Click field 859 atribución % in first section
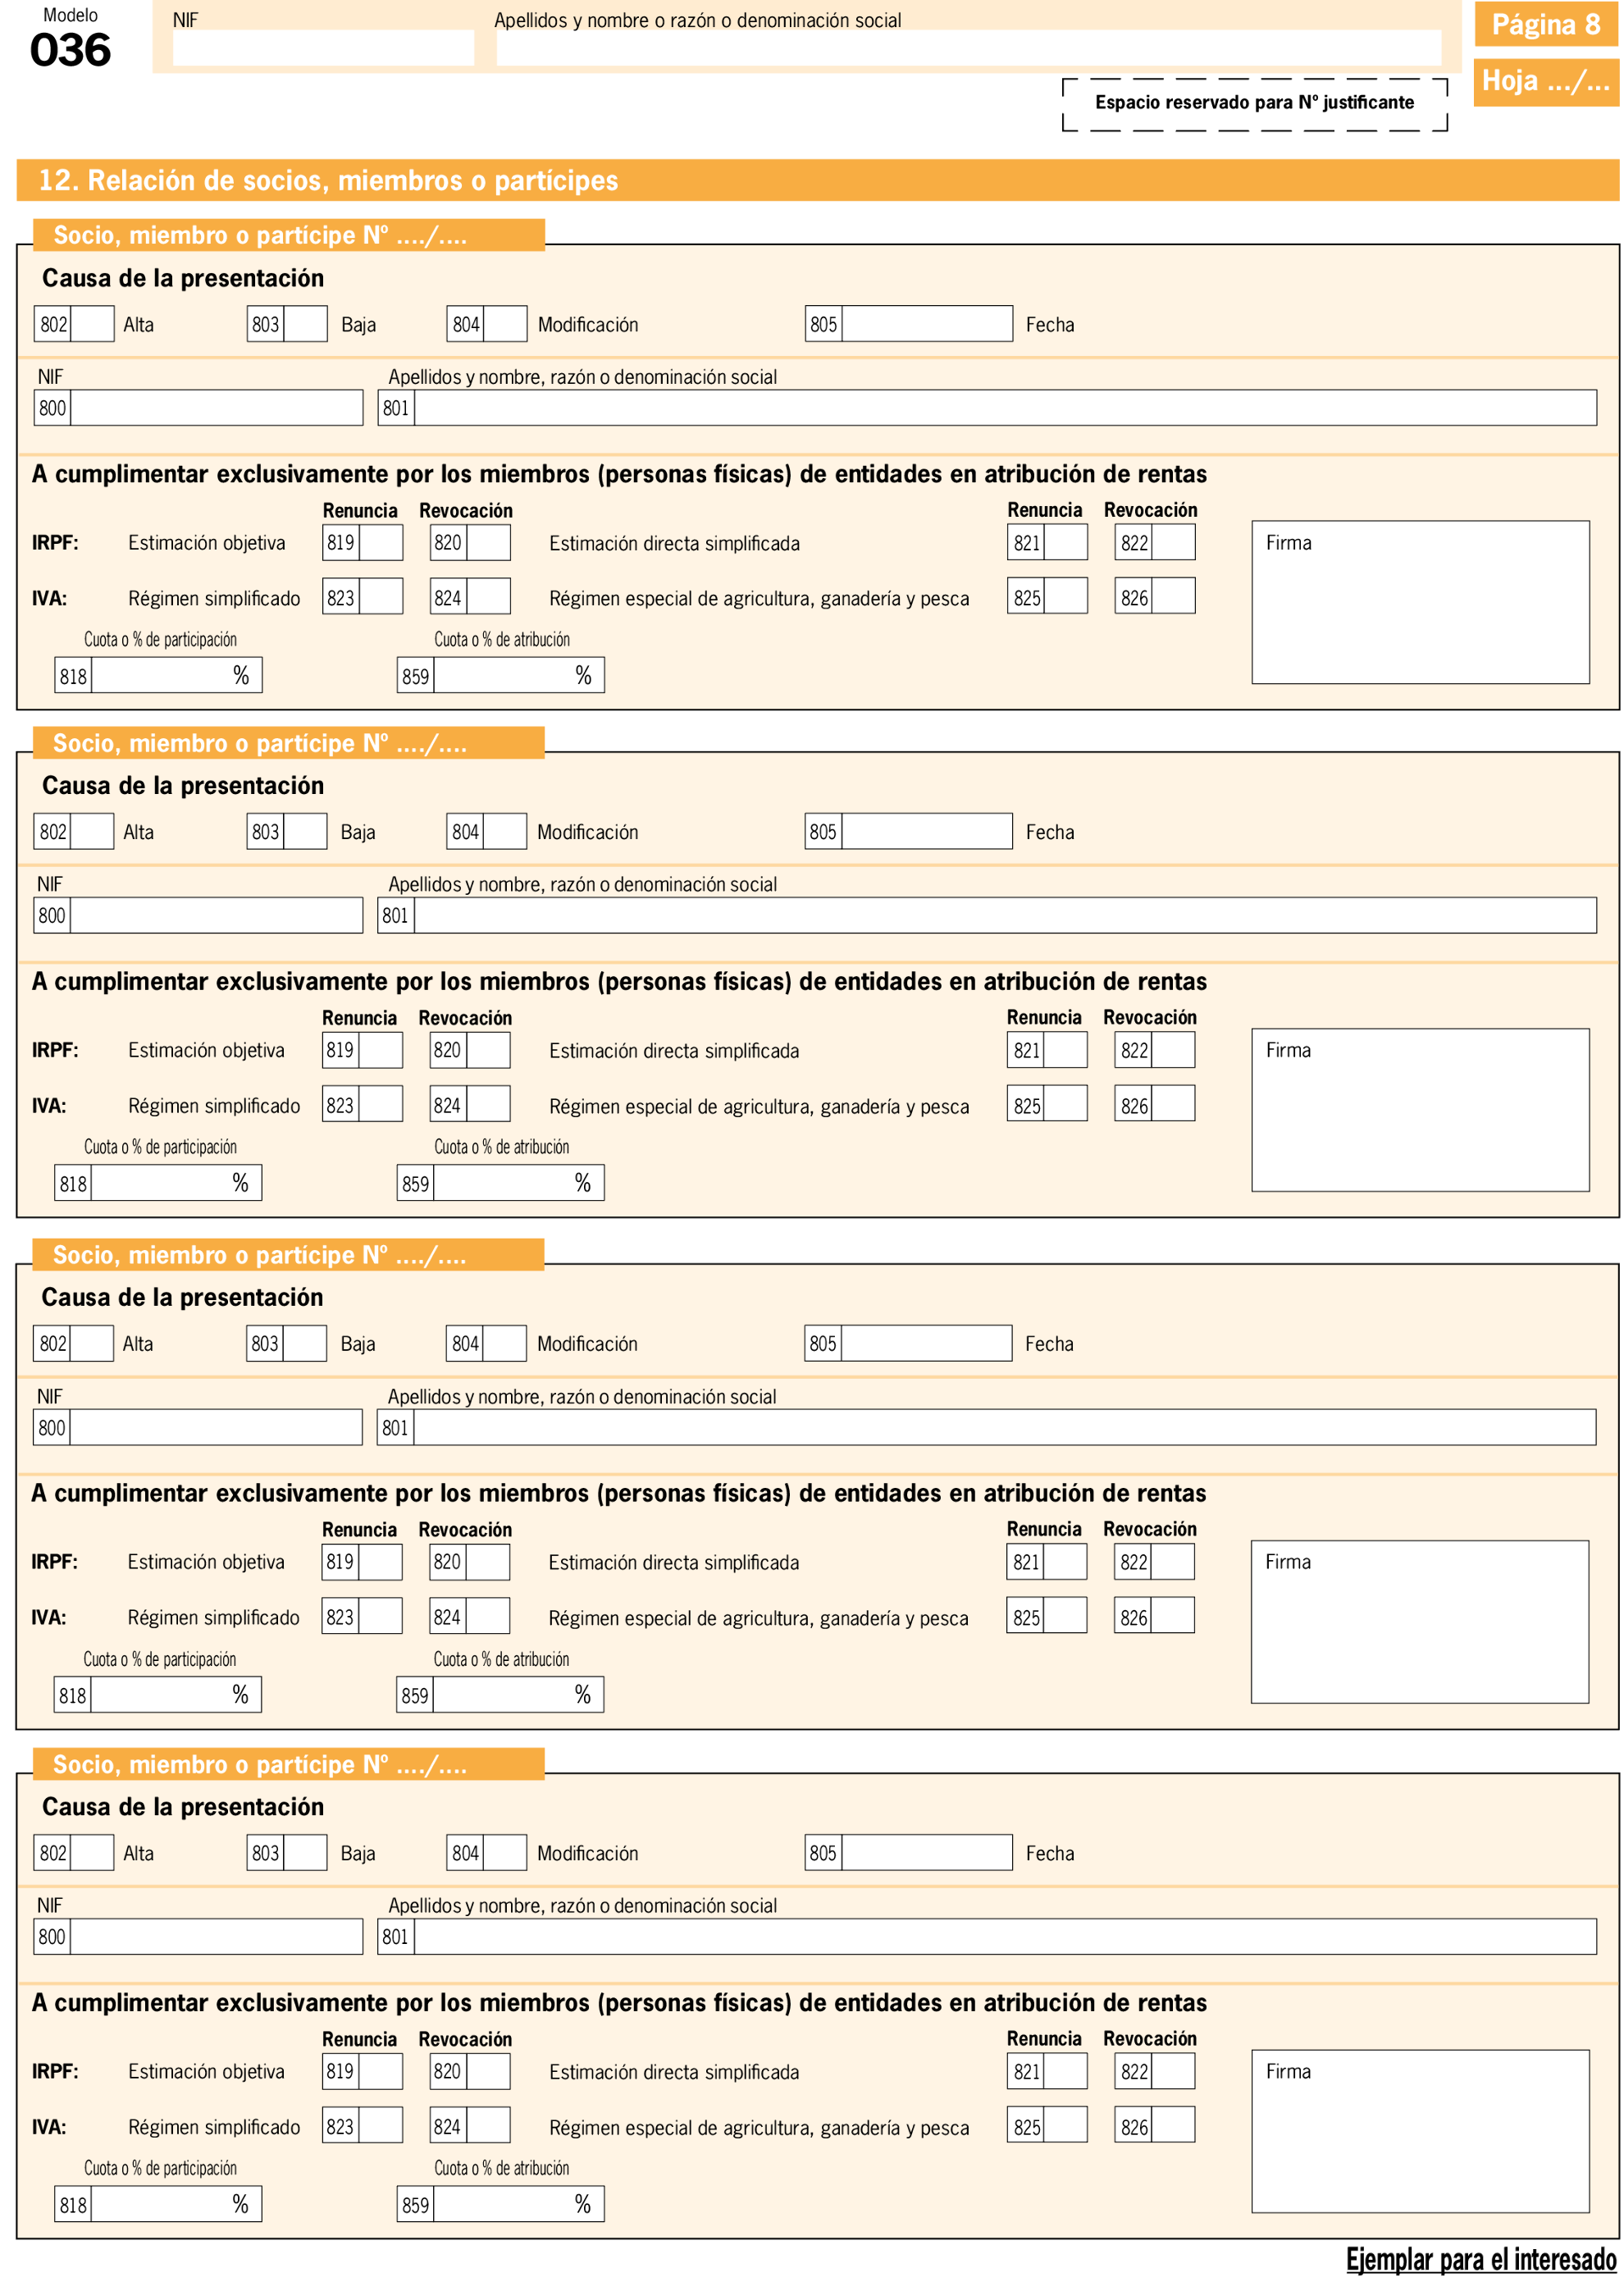1624x2277 pixels. point(519,675)
